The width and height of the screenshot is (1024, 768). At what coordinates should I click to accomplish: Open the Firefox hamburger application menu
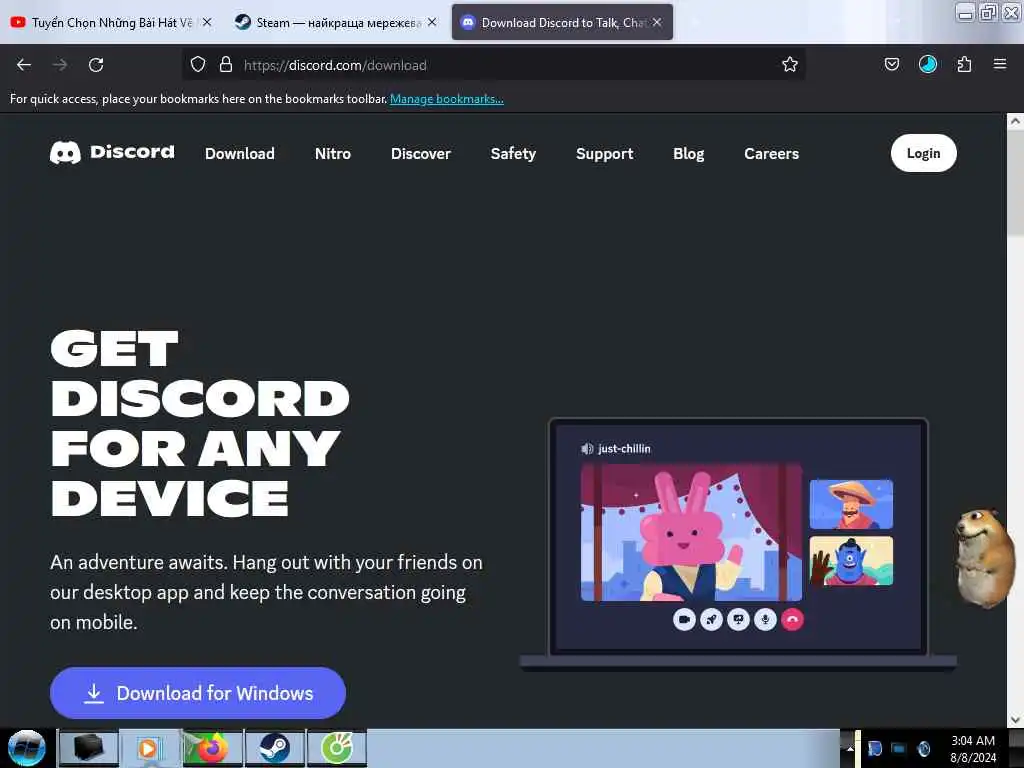[x=1000, y=64]
